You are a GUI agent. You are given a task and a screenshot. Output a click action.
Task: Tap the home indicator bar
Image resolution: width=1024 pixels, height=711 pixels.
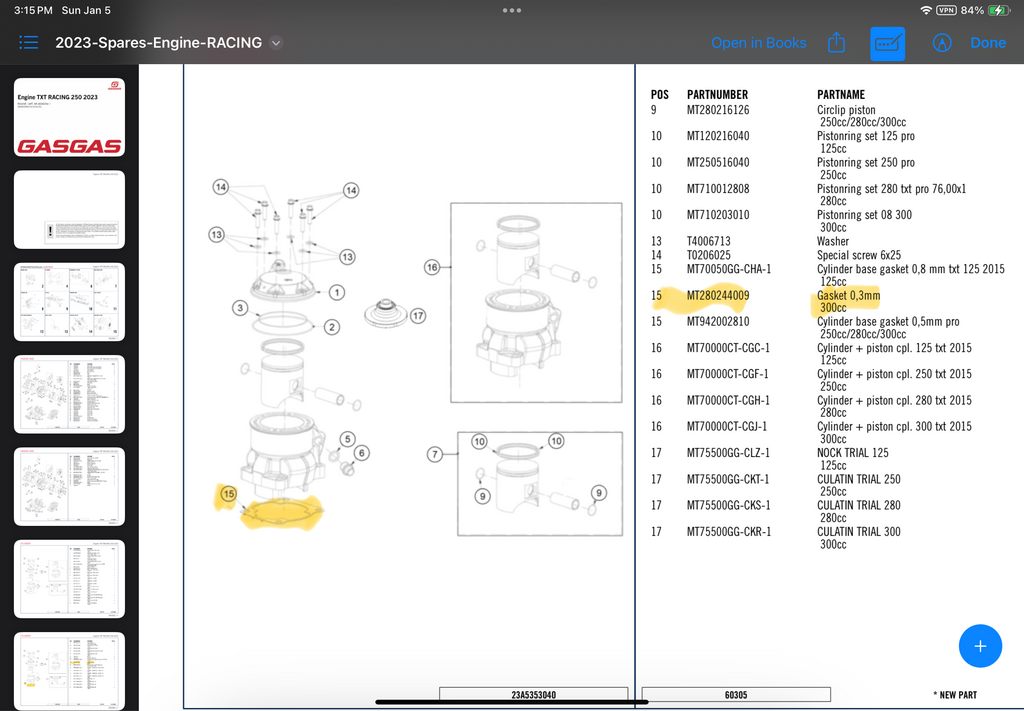512,702
